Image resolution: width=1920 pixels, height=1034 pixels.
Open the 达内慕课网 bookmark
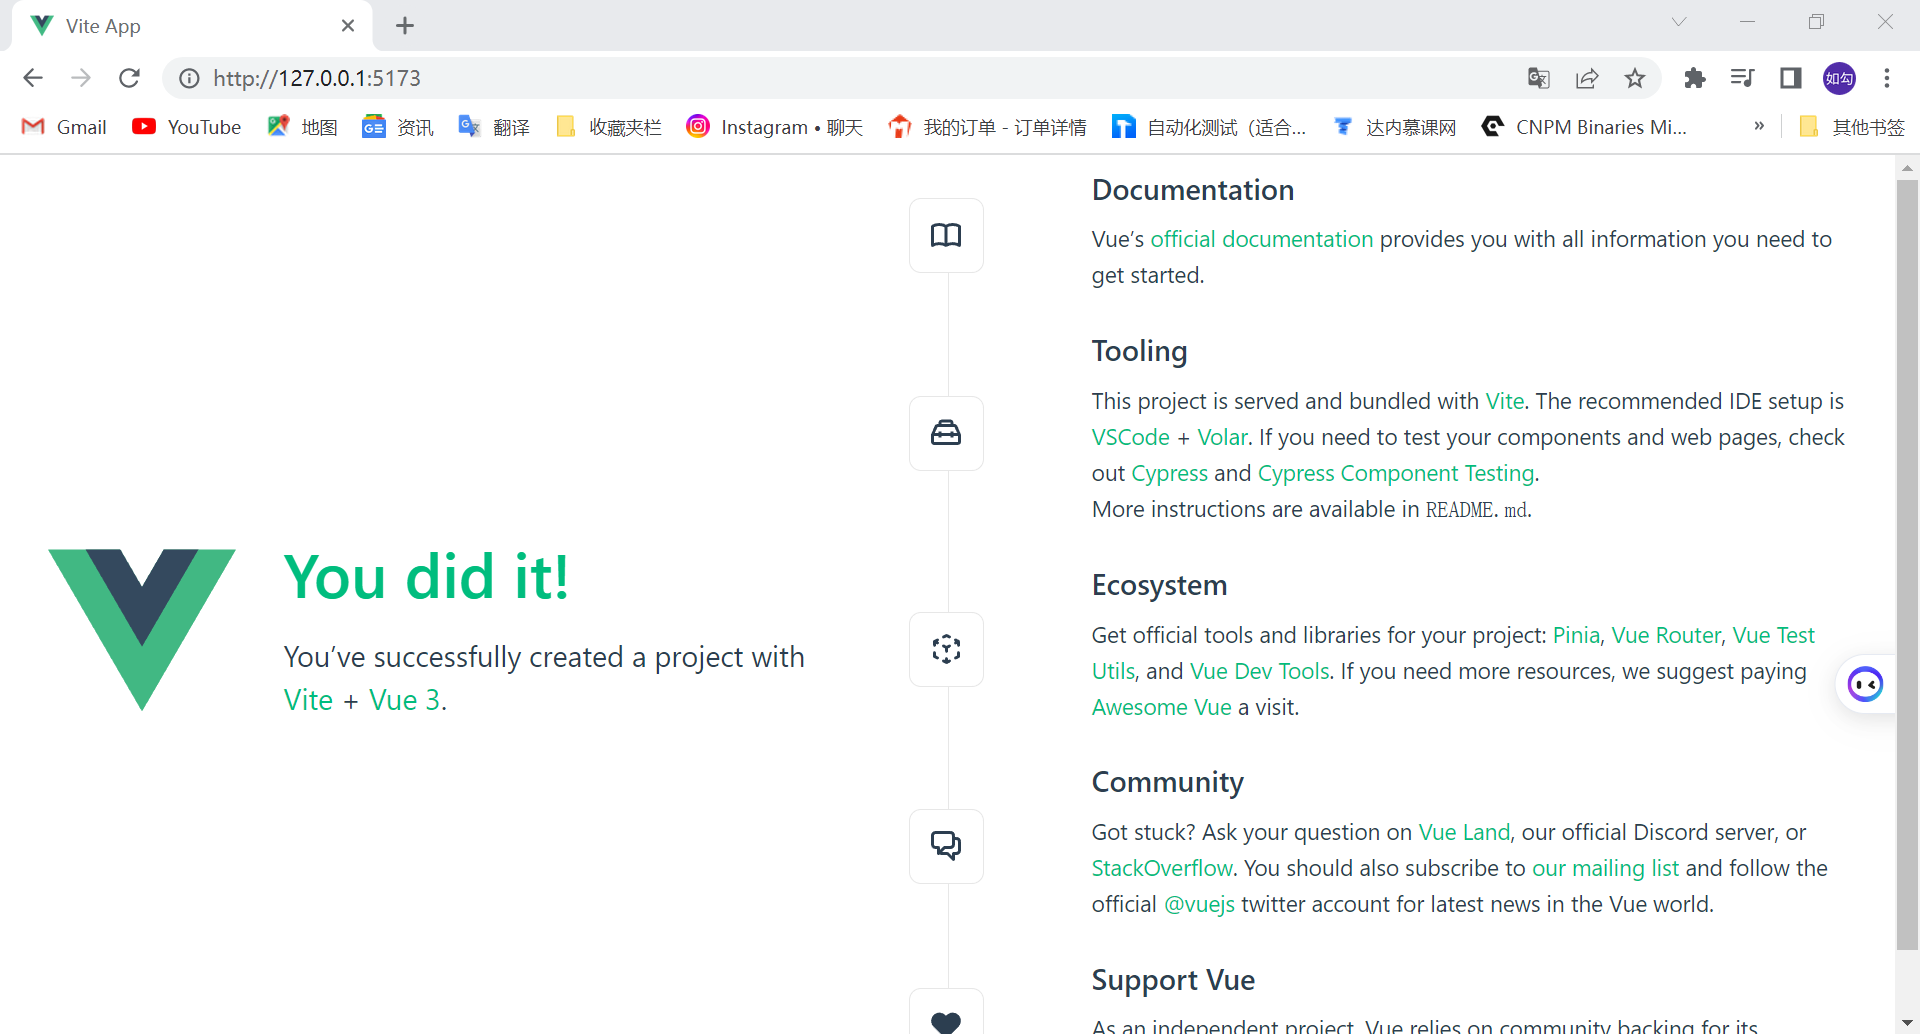coord(1395,127)
